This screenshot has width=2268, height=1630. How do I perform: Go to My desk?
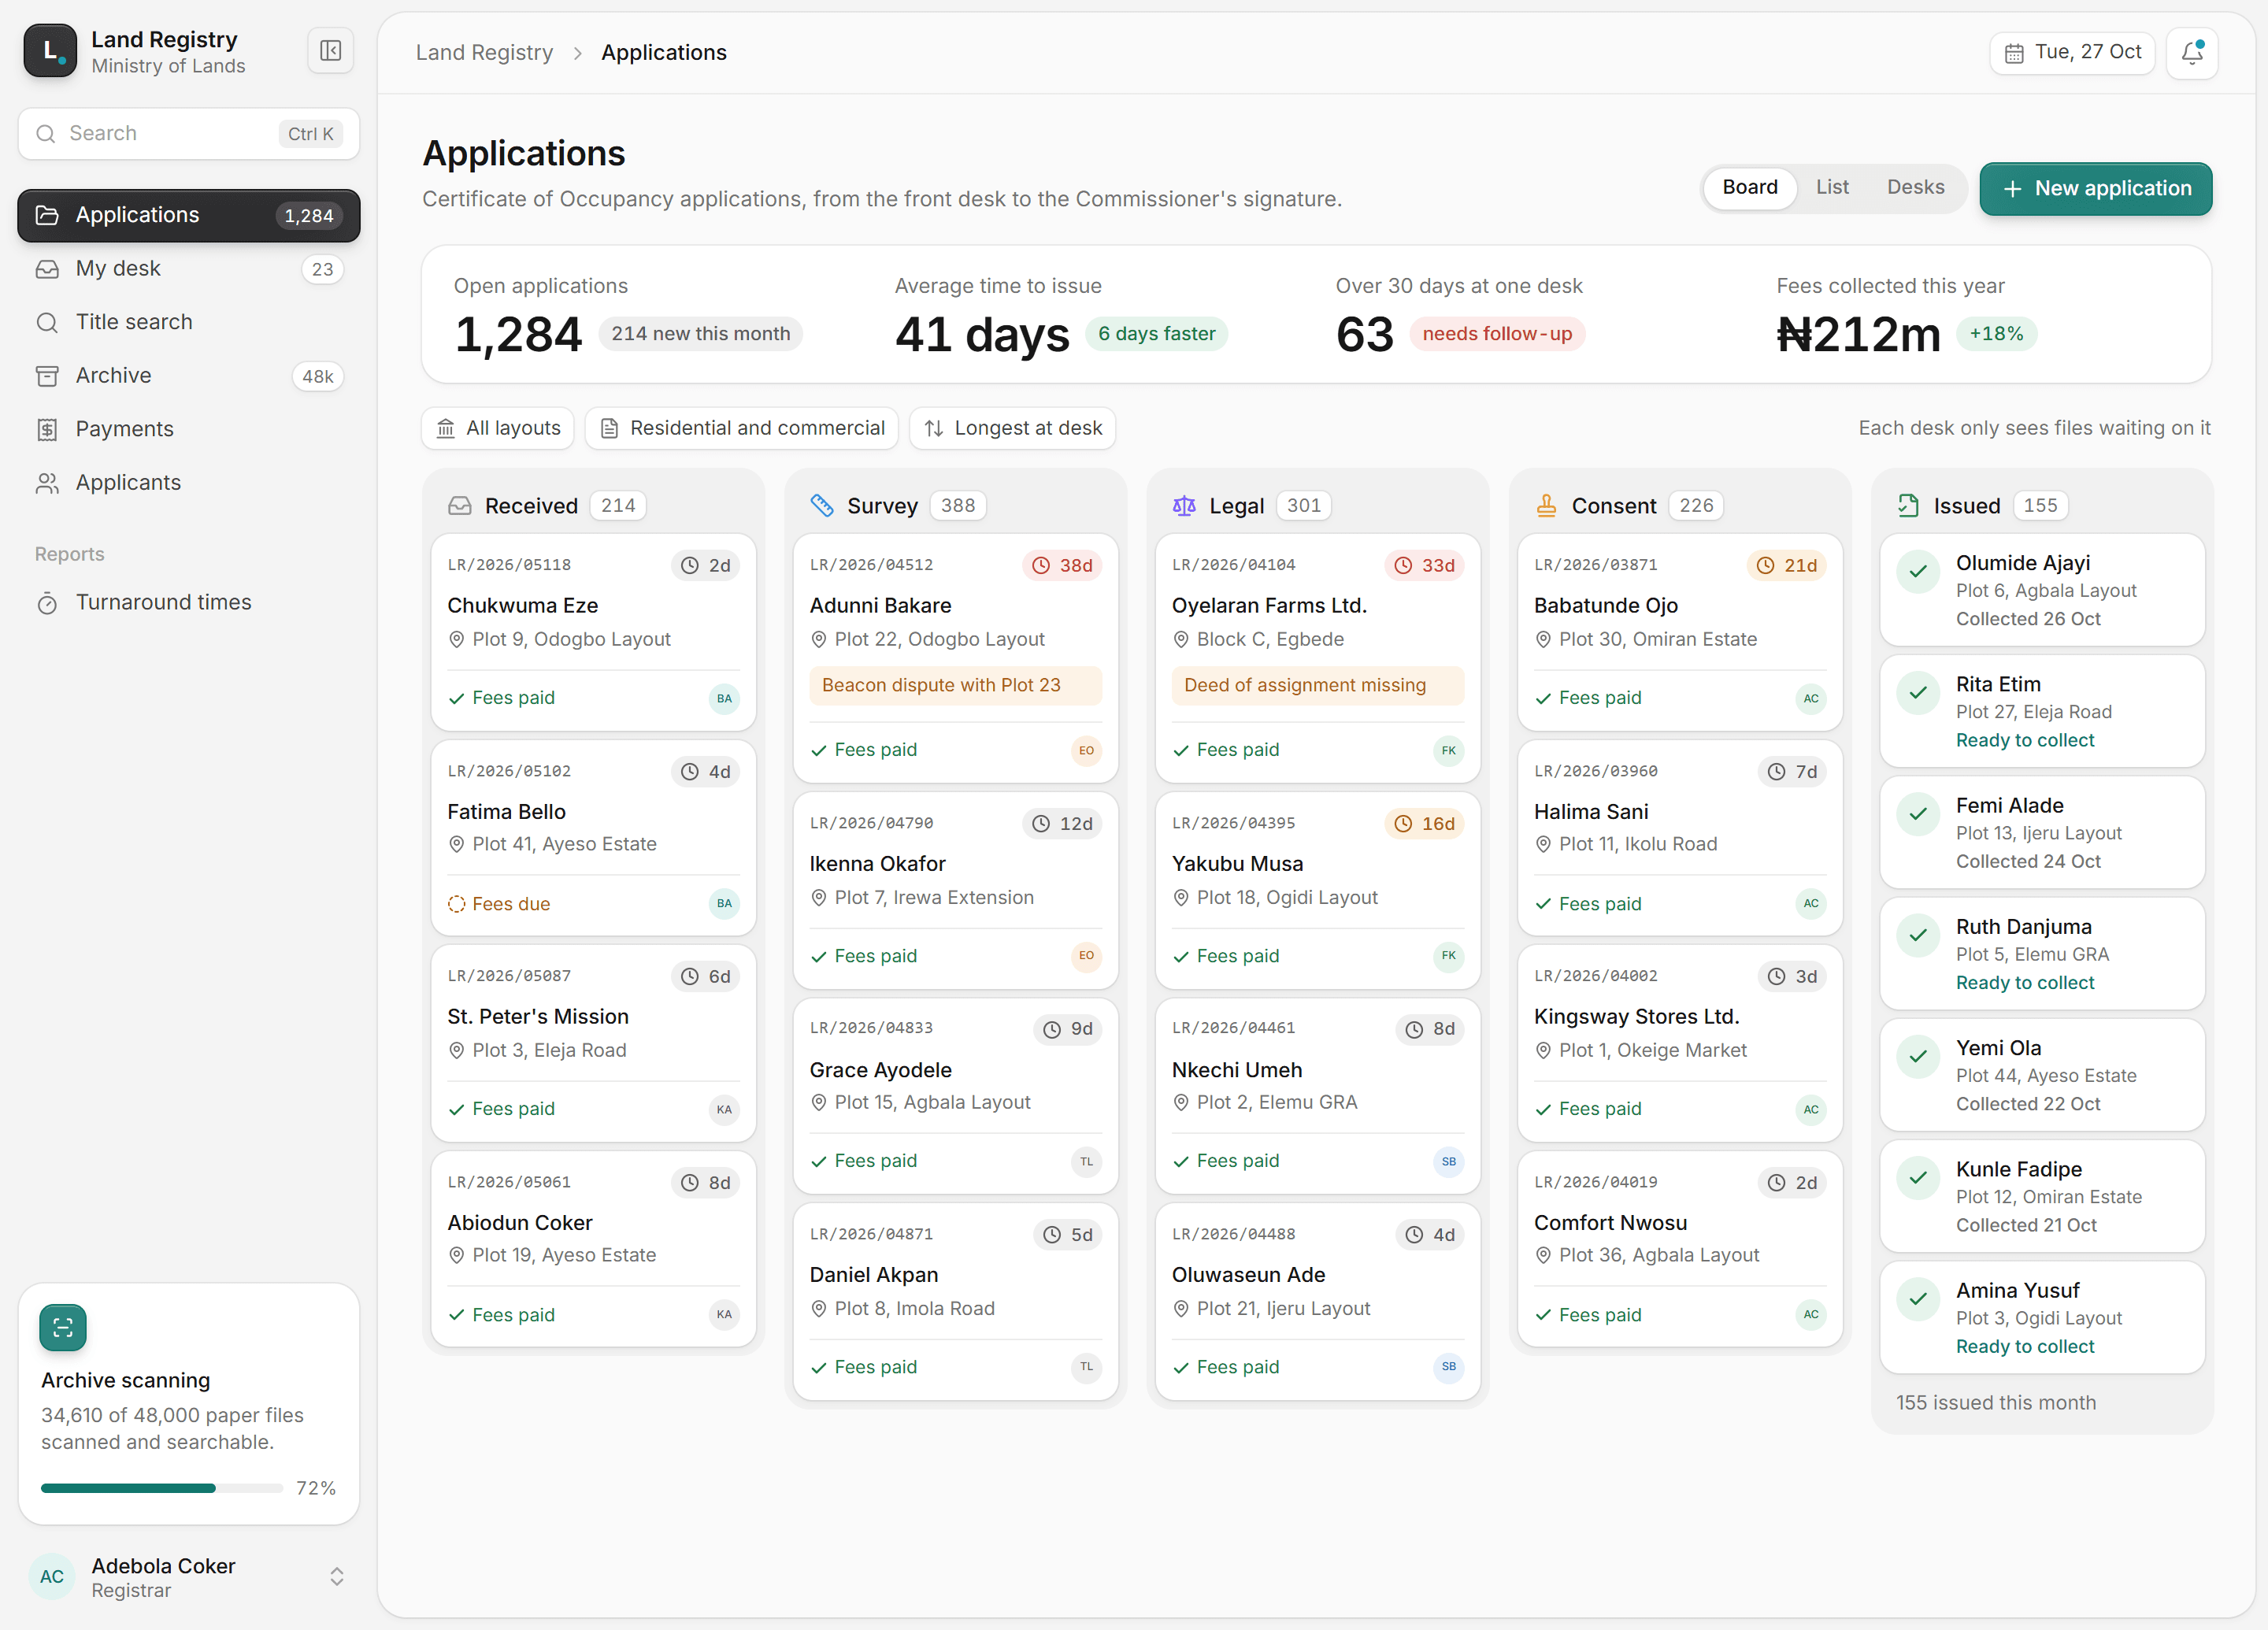click(189, 269)
